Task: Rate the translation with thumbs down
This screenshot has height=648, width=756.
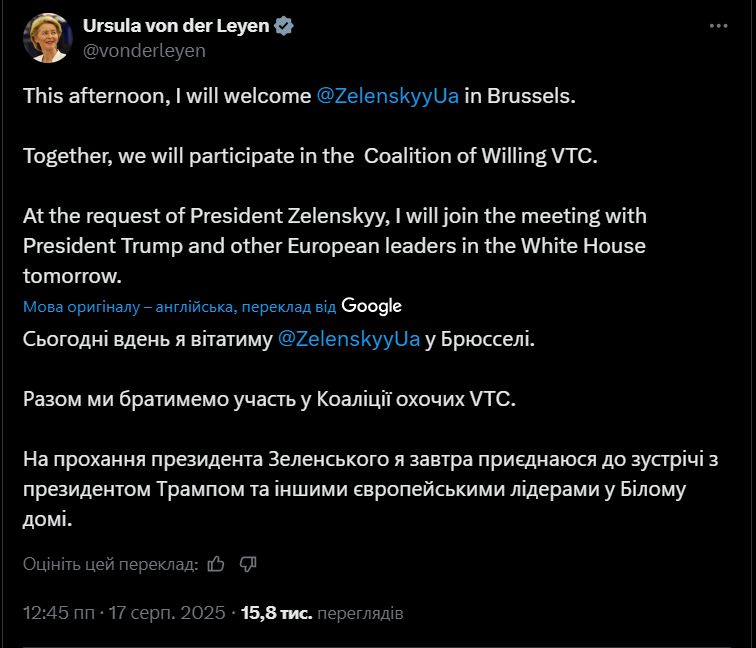Action: coord(248,564)
